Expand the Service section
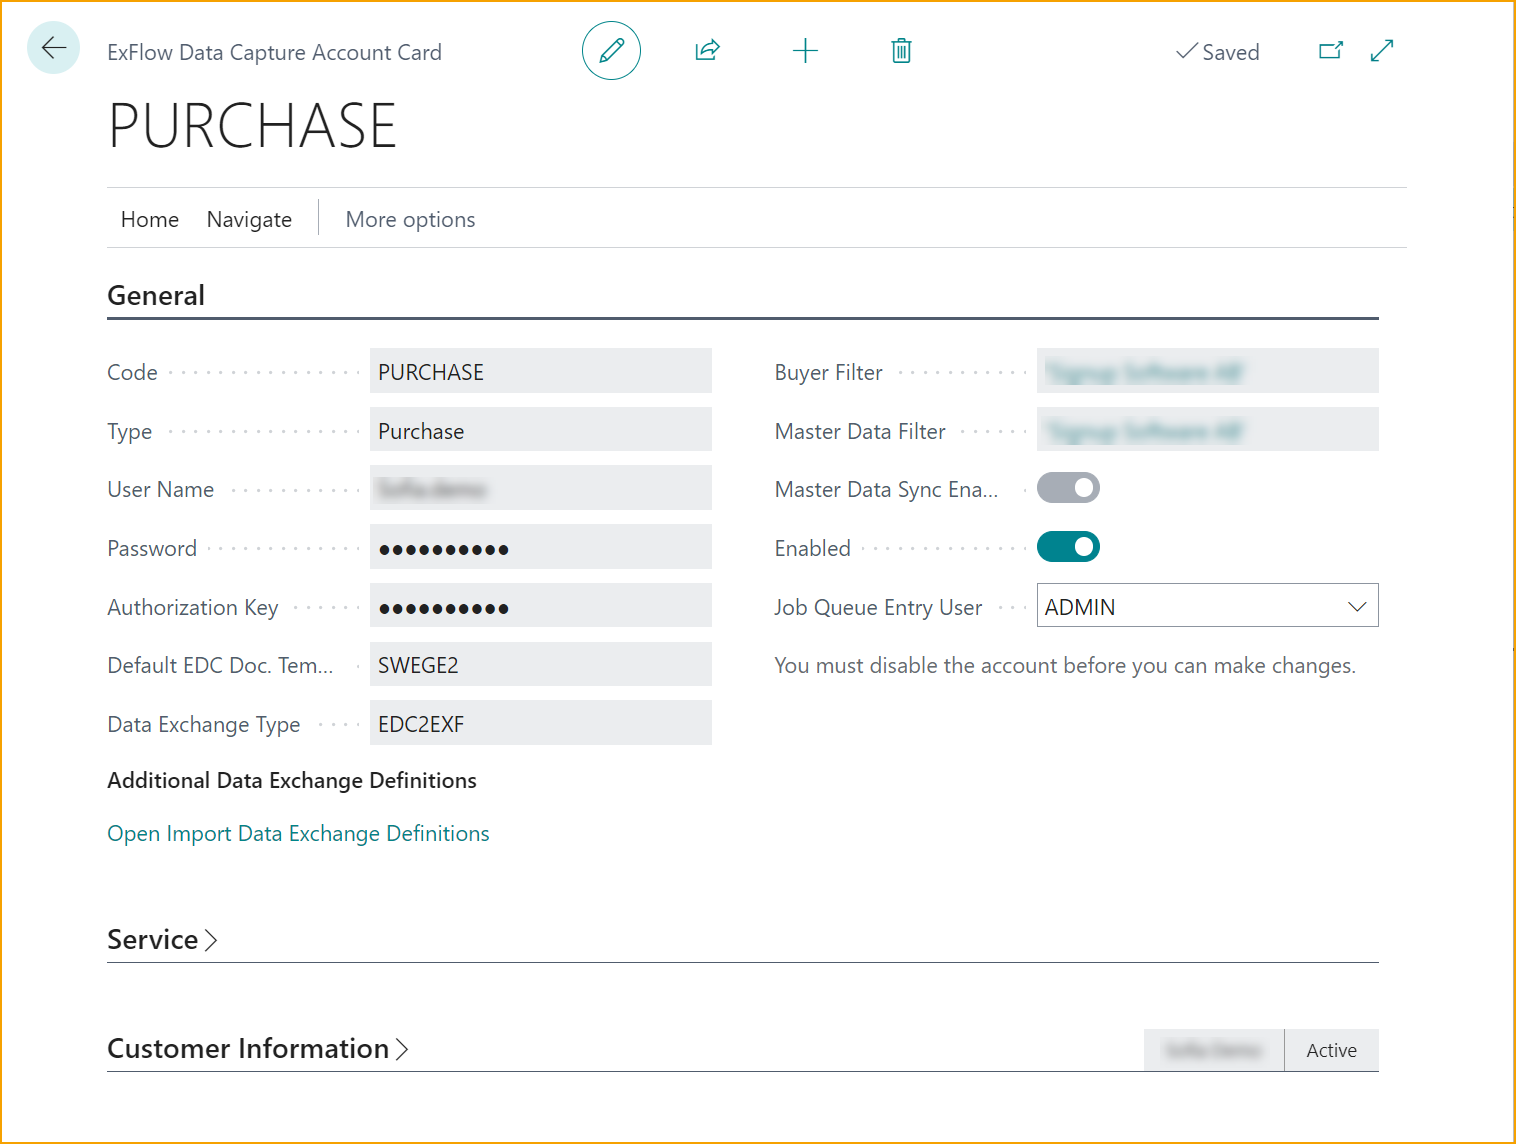The height and width of the screenshot is (1144, 1516). (x=162, y=939)
